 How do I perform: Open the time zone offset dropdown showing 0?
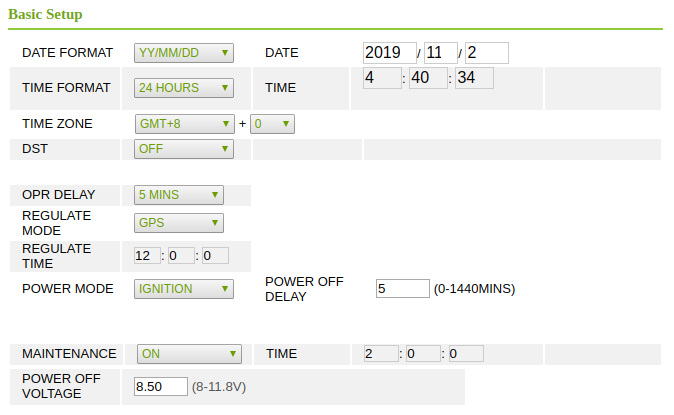point(272,124)
